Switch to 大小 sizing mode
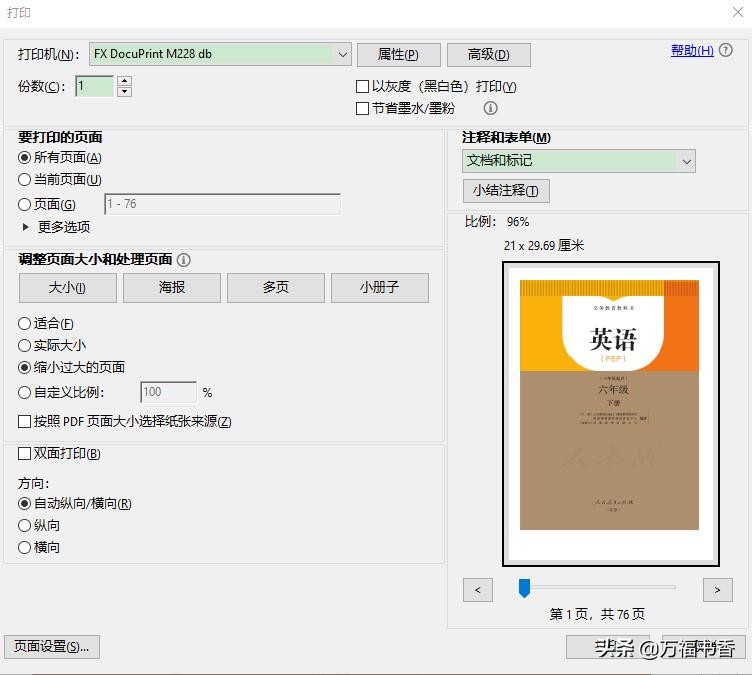The height and width of the screenshot is (675, 752). [68, 288]
